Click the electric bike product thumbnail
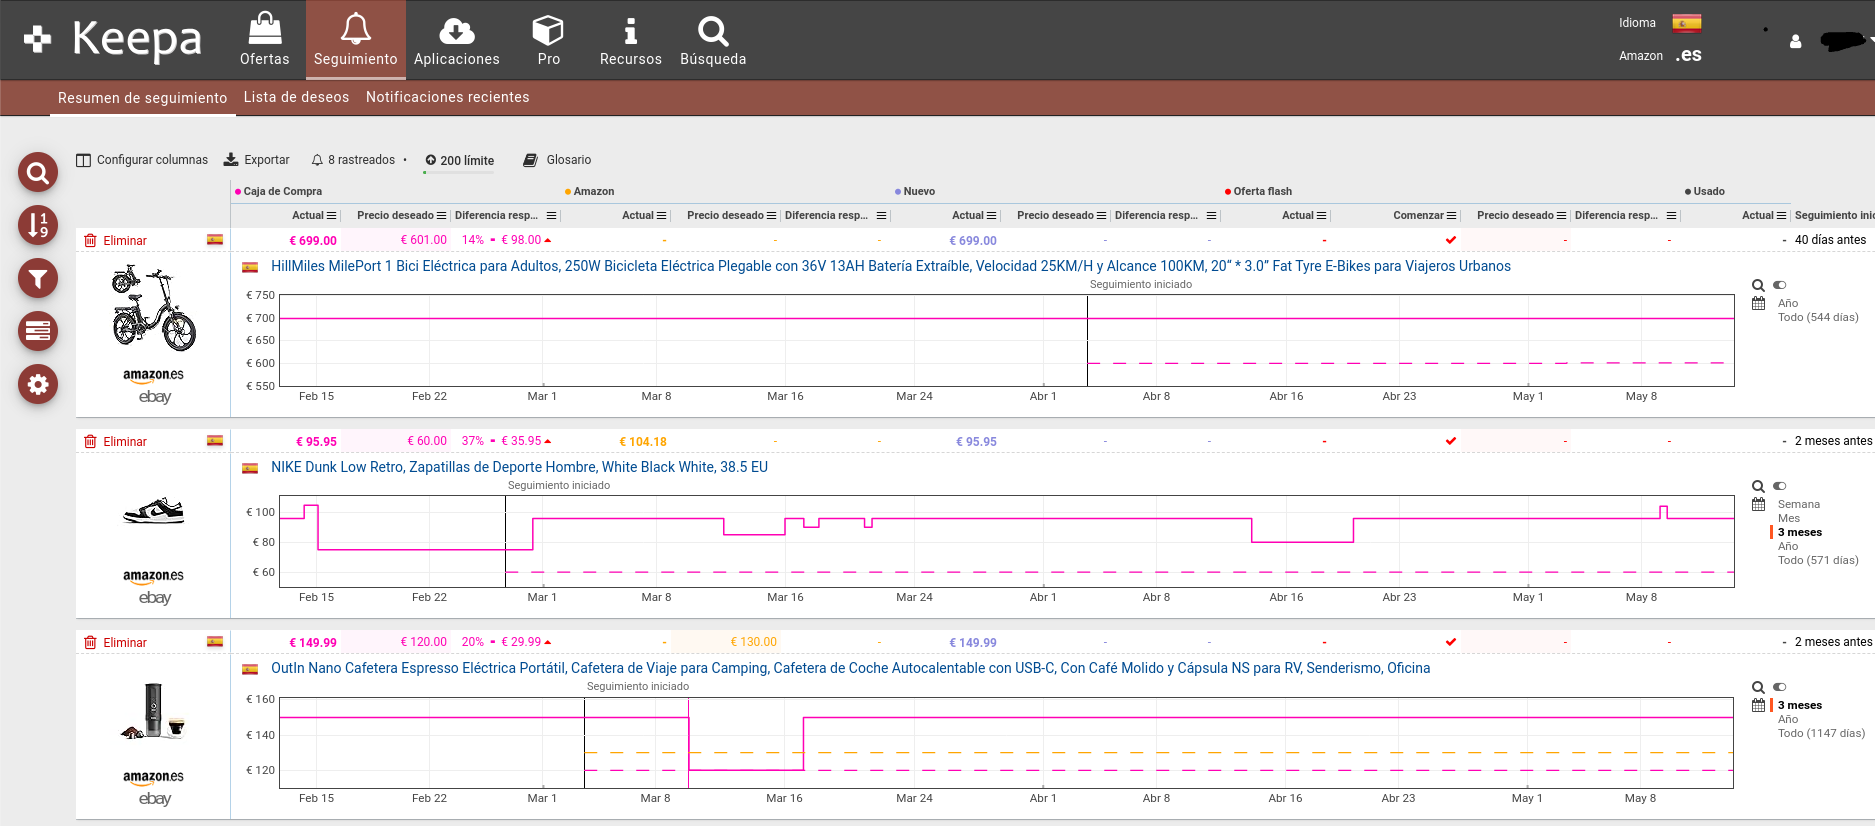 pyautogui.click(x=153, y=308)
